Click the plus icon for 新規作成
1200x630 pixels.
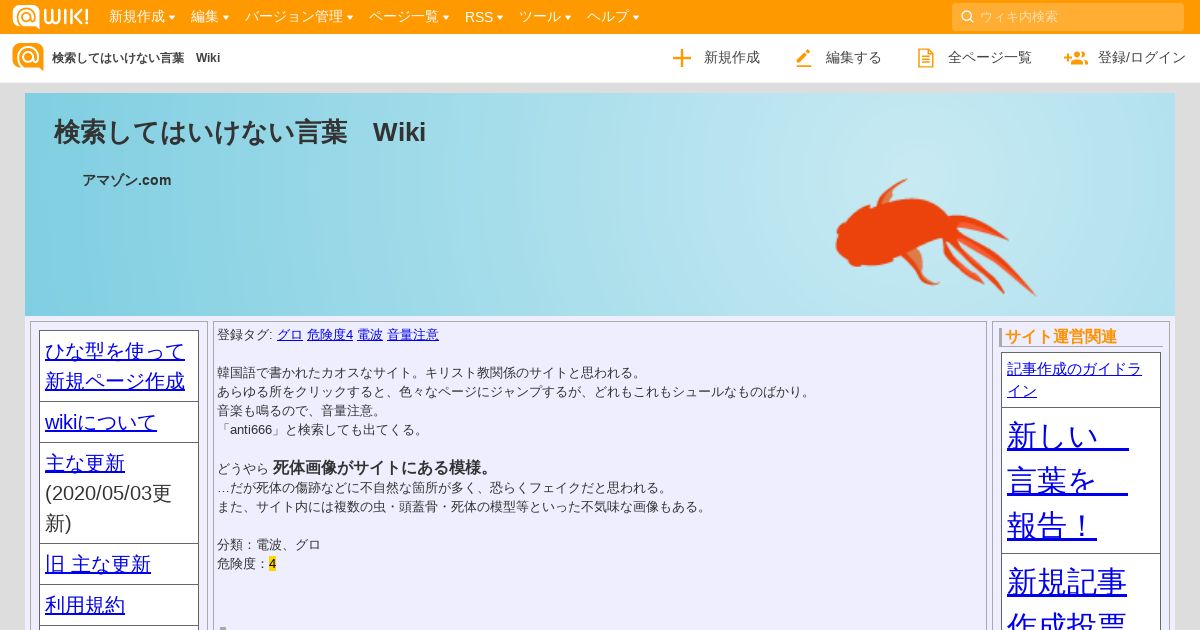point(682,58)
